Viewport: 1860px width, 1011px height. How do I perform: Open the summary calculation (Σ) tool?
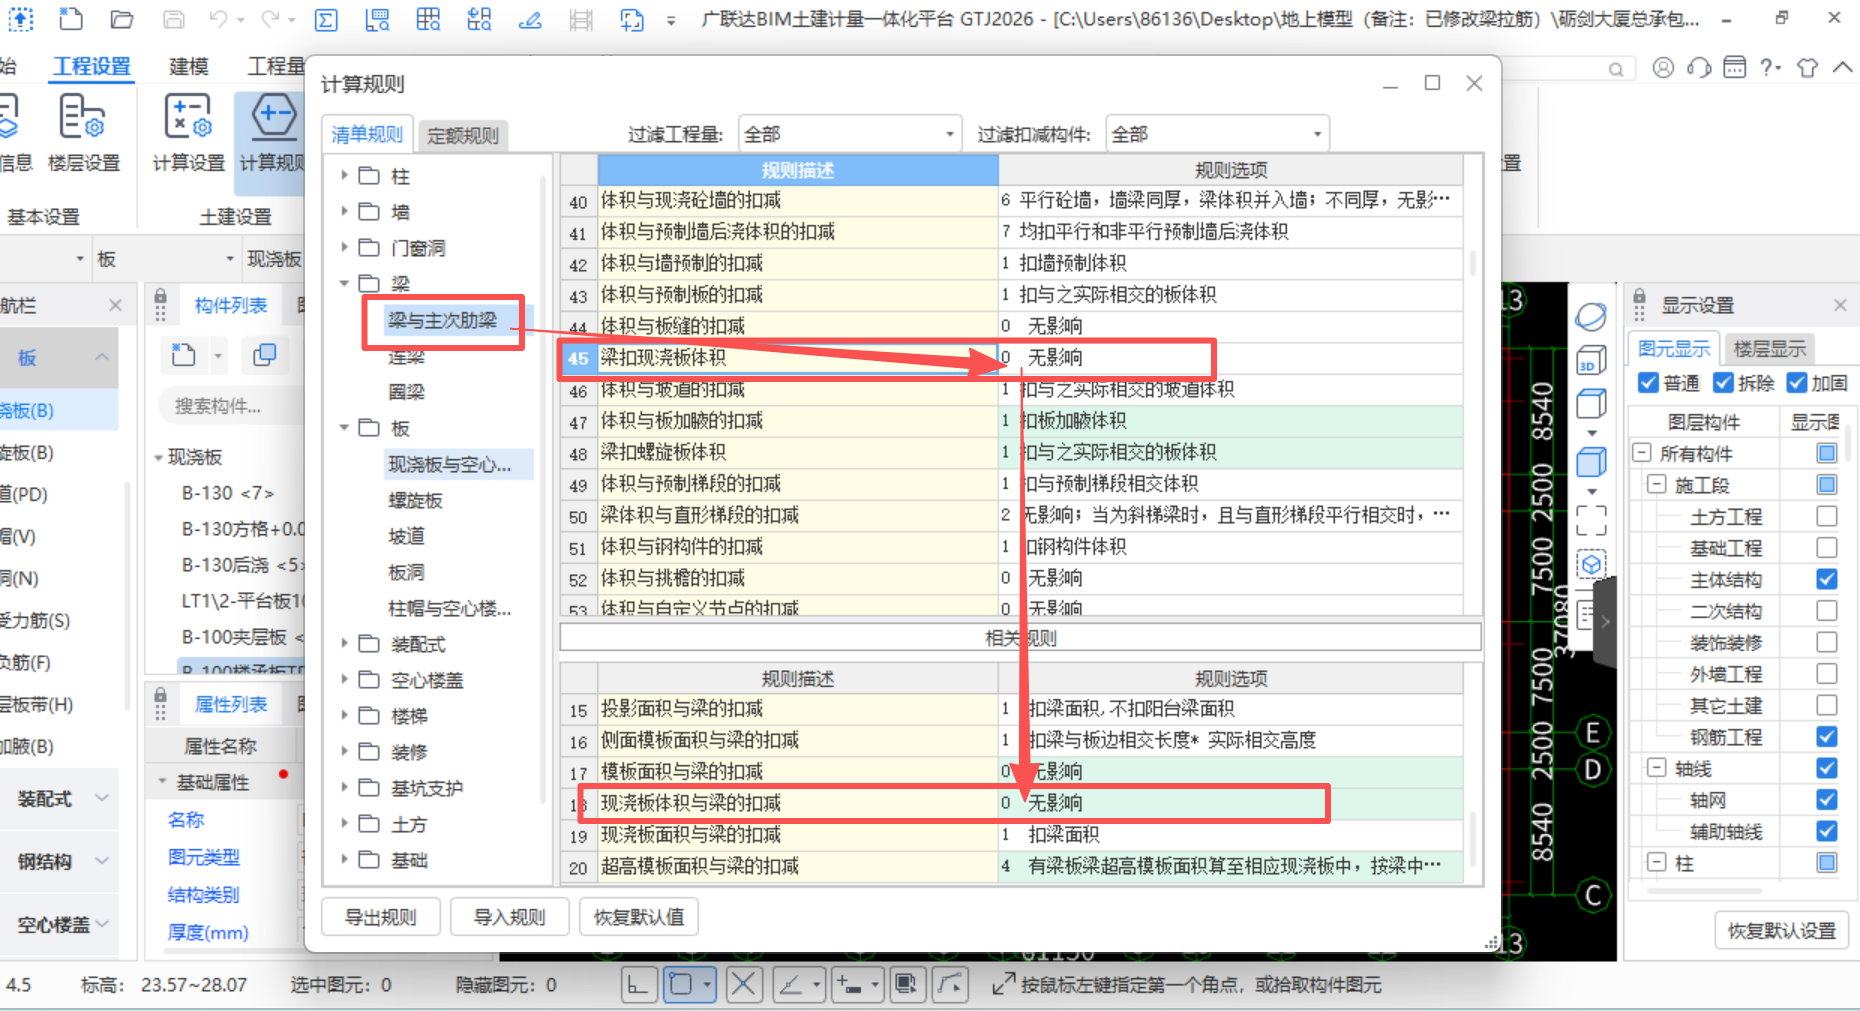(326, 19)
